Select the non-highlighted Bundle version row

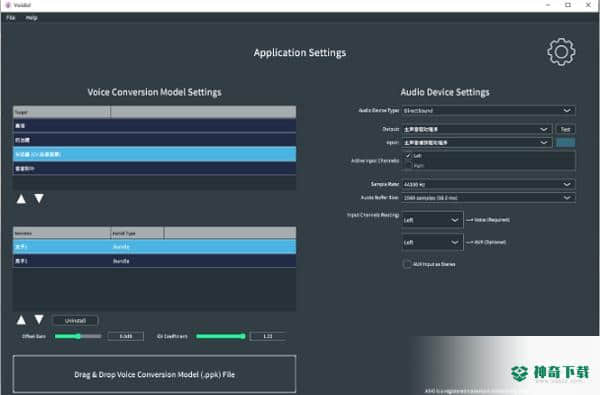[x=154, y=261]
